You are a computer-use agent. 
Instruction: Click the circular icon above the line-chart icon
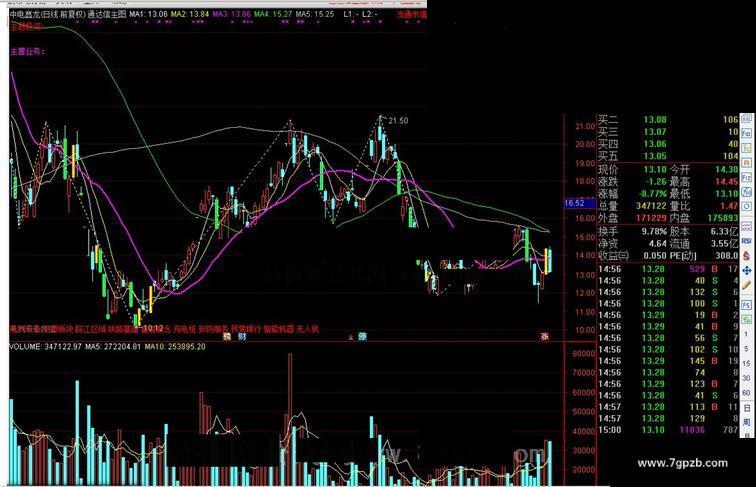746,206
